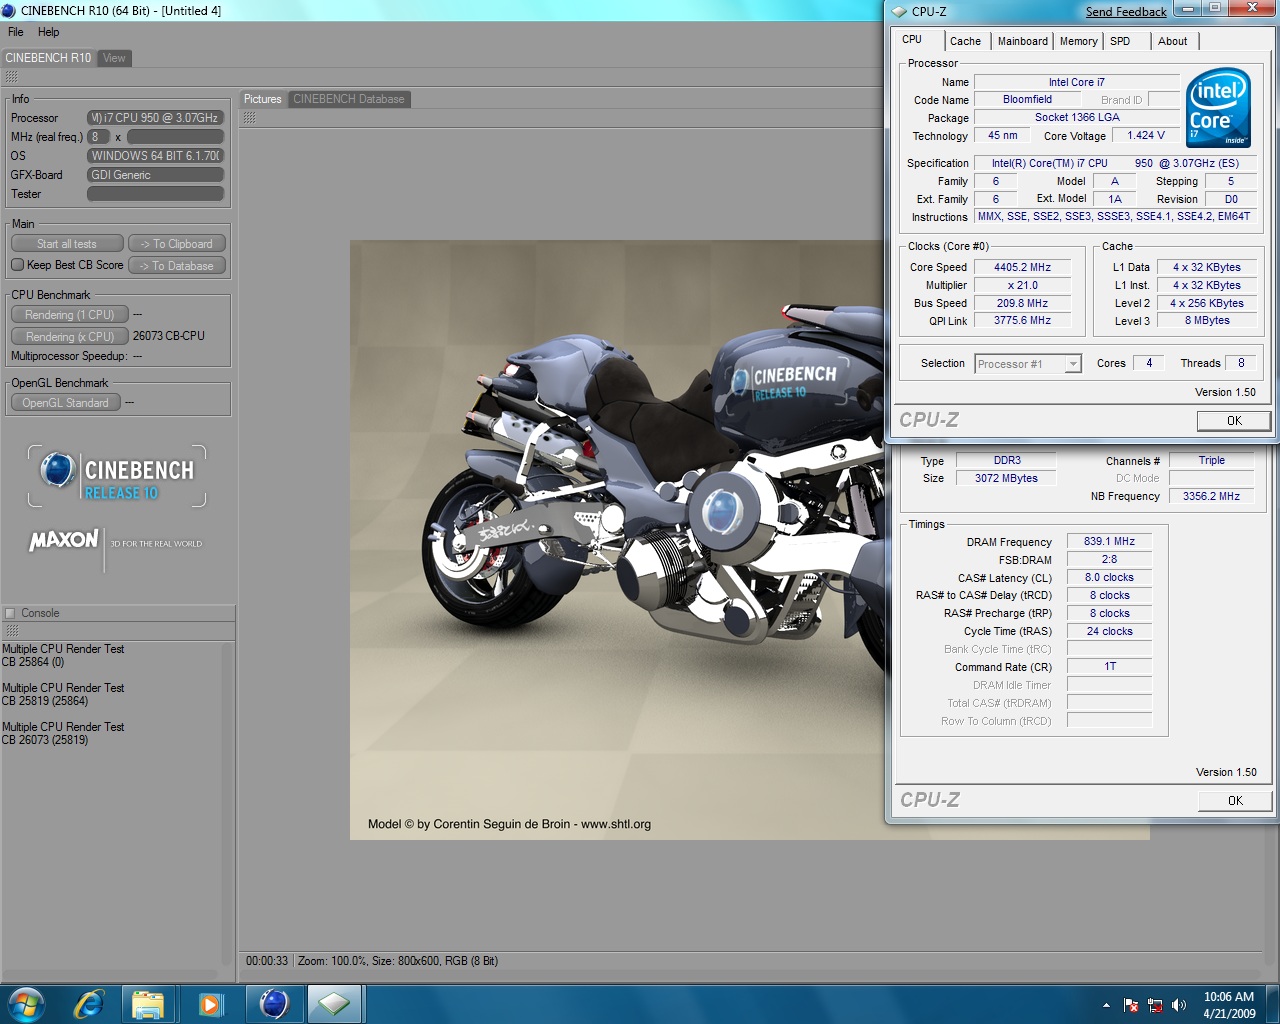The image size is (1280, 1024).
Task: Click To Clipboard button
Action: (177, 244)
